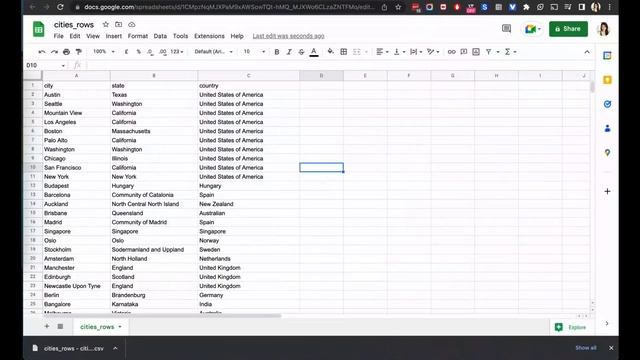
Task: Click Add Sheet plus button
Action: [x=47, y=326]
